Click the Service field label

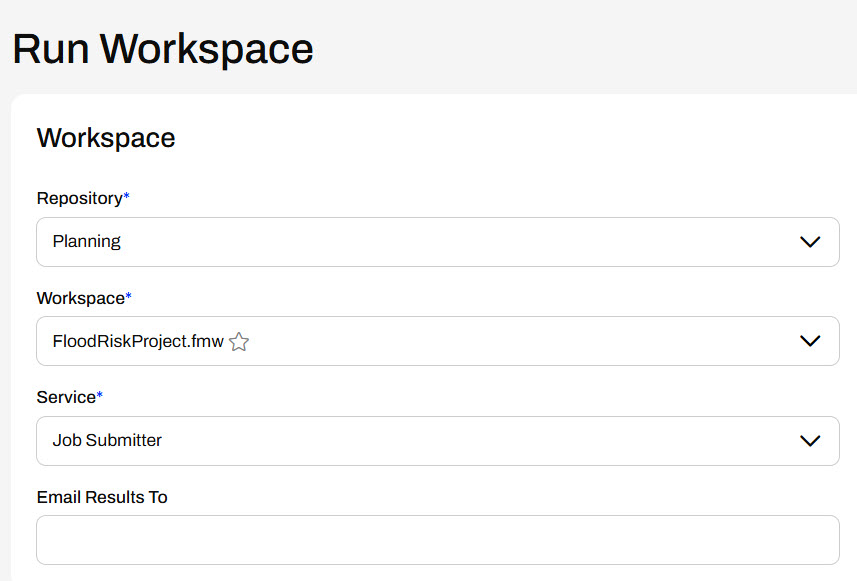click(x=65, y=397)
